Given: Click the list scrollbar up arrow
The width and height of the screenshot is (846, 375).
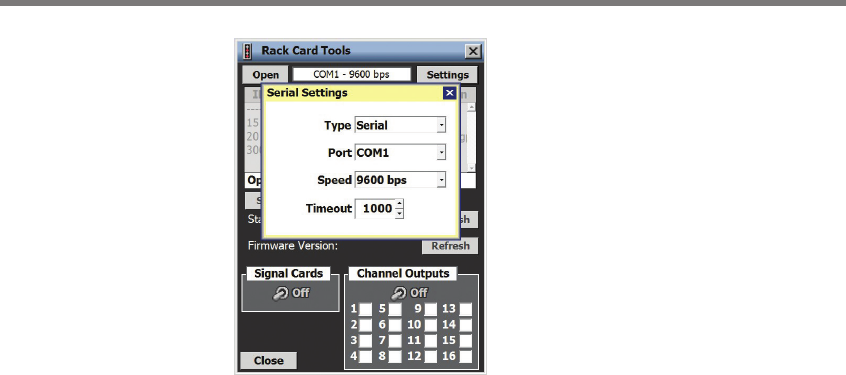Looking at the screenshot, I should point(471,107).
